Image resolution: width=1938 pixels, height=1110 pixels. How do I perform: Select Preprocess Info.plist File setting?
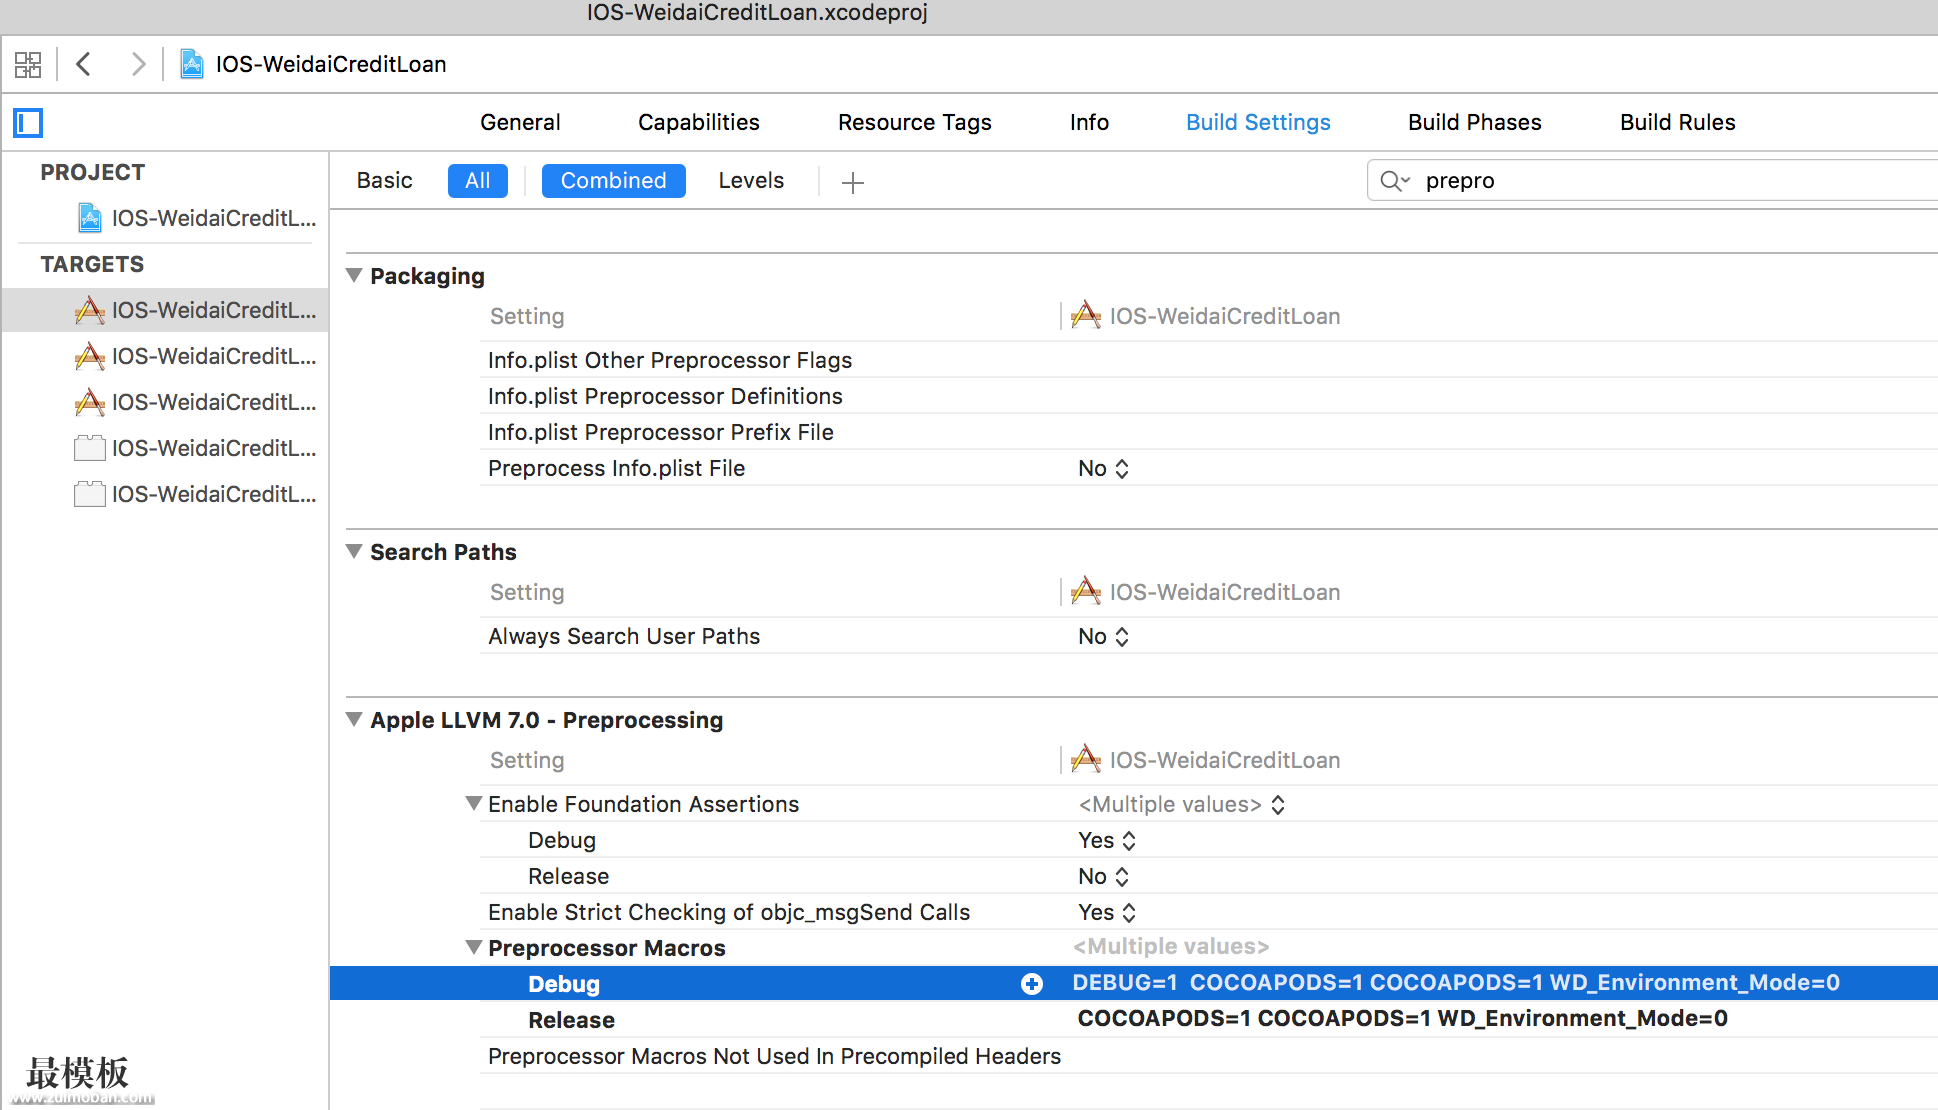click(x=617, y=469)
